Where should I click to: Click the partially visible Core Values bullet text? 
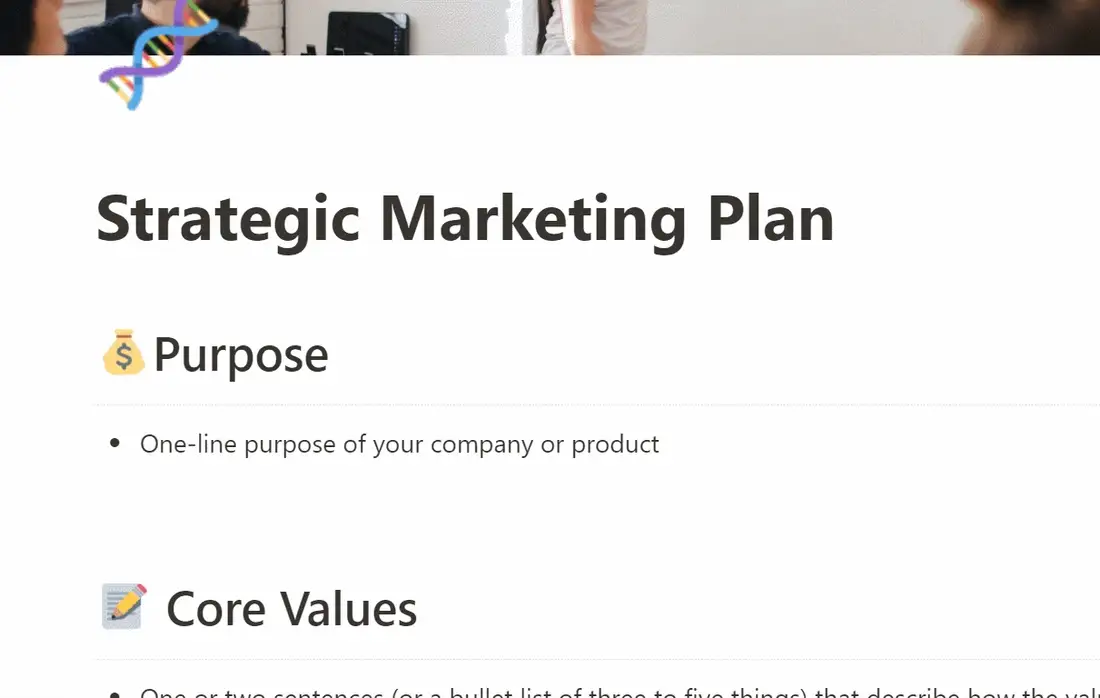pos(619,692)
